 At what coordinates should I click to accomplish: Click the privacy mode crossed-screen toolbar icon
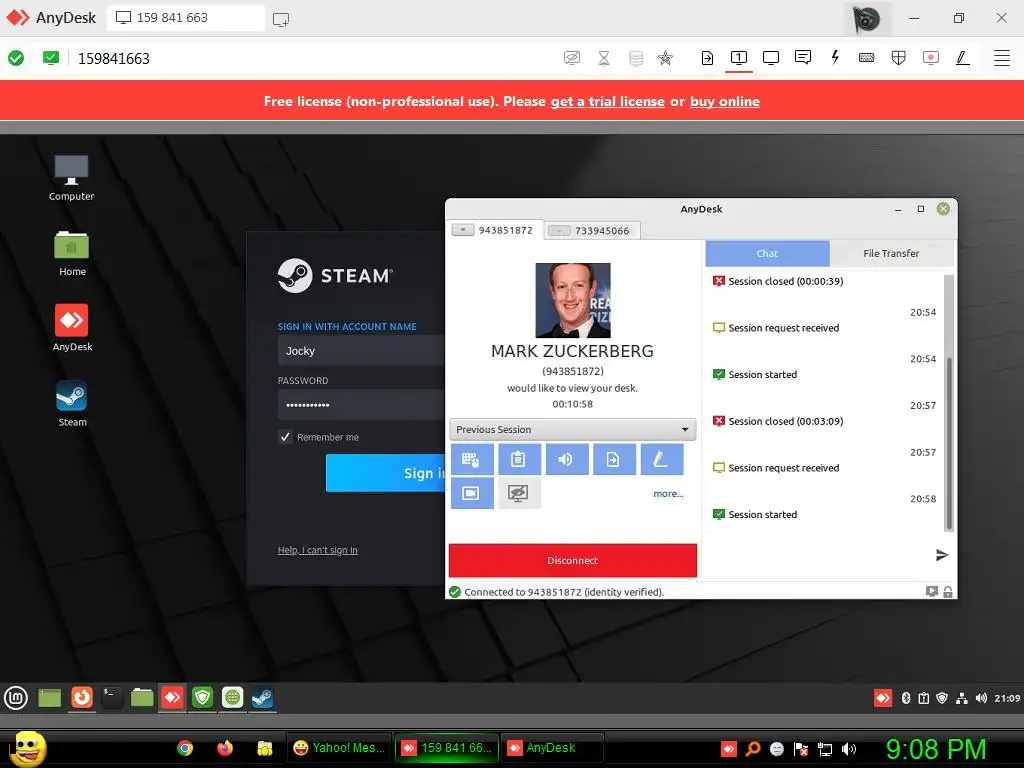(571, 58)
